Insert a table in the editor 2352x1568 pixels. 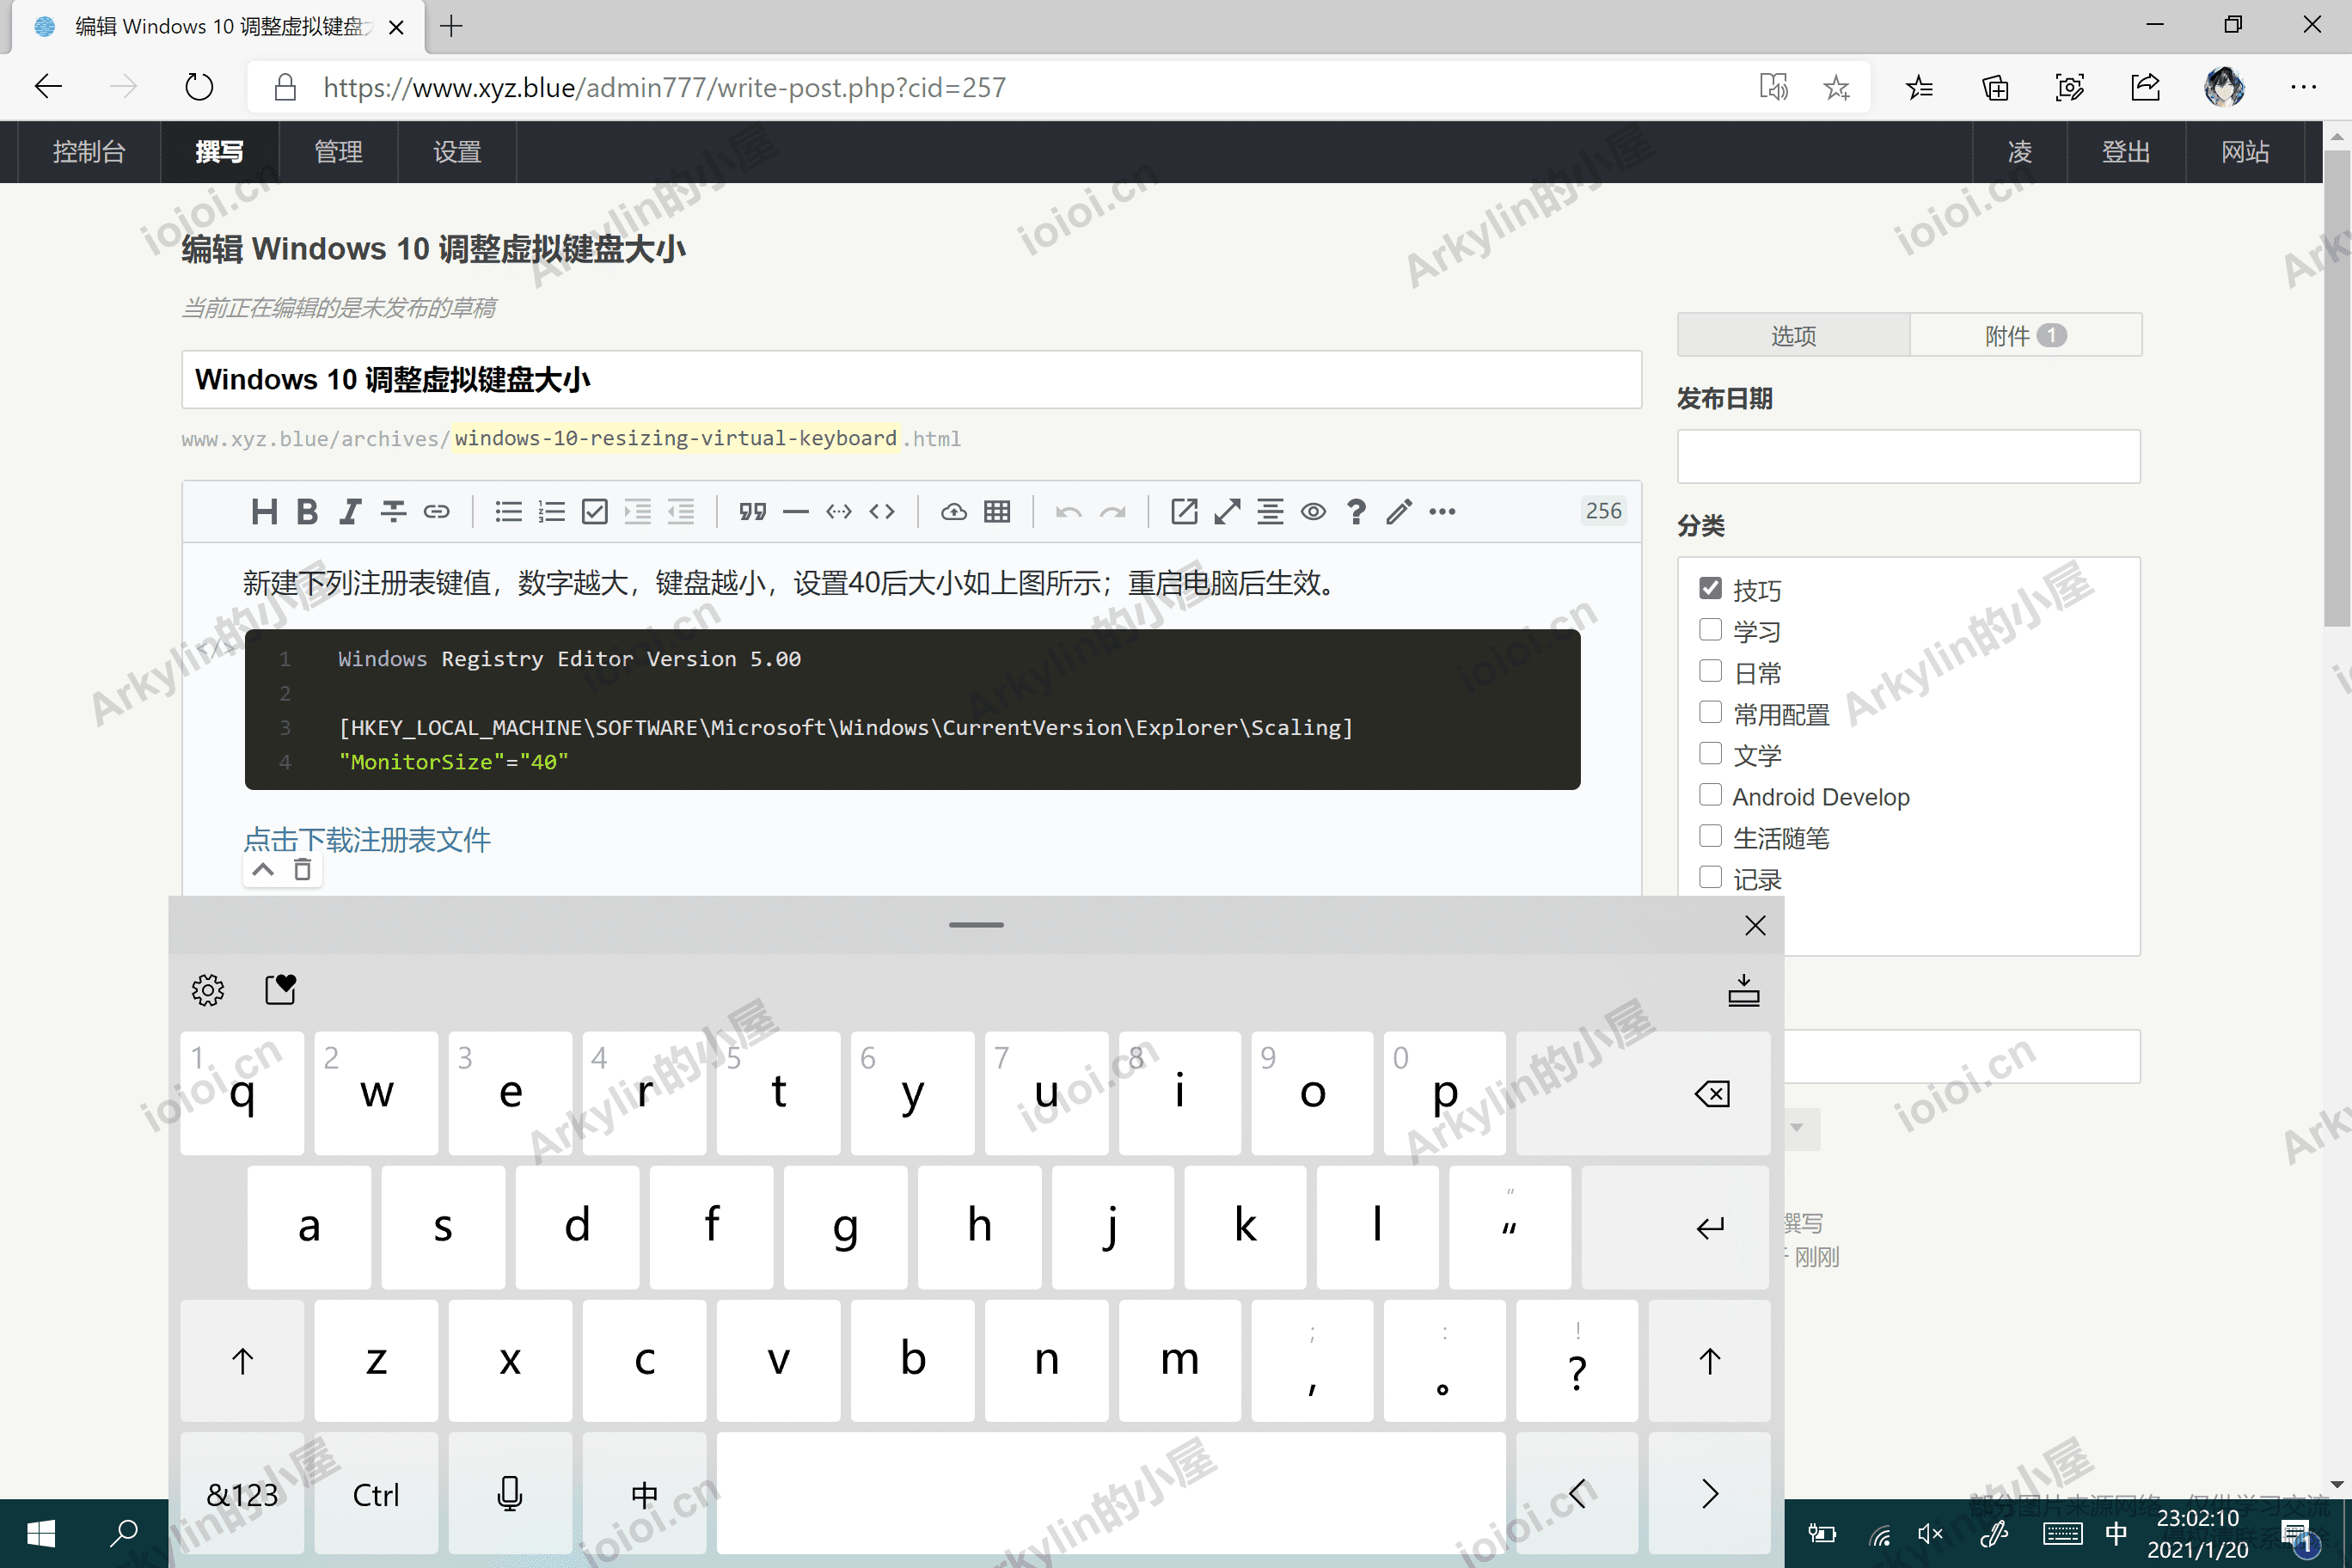click(997, 512)
